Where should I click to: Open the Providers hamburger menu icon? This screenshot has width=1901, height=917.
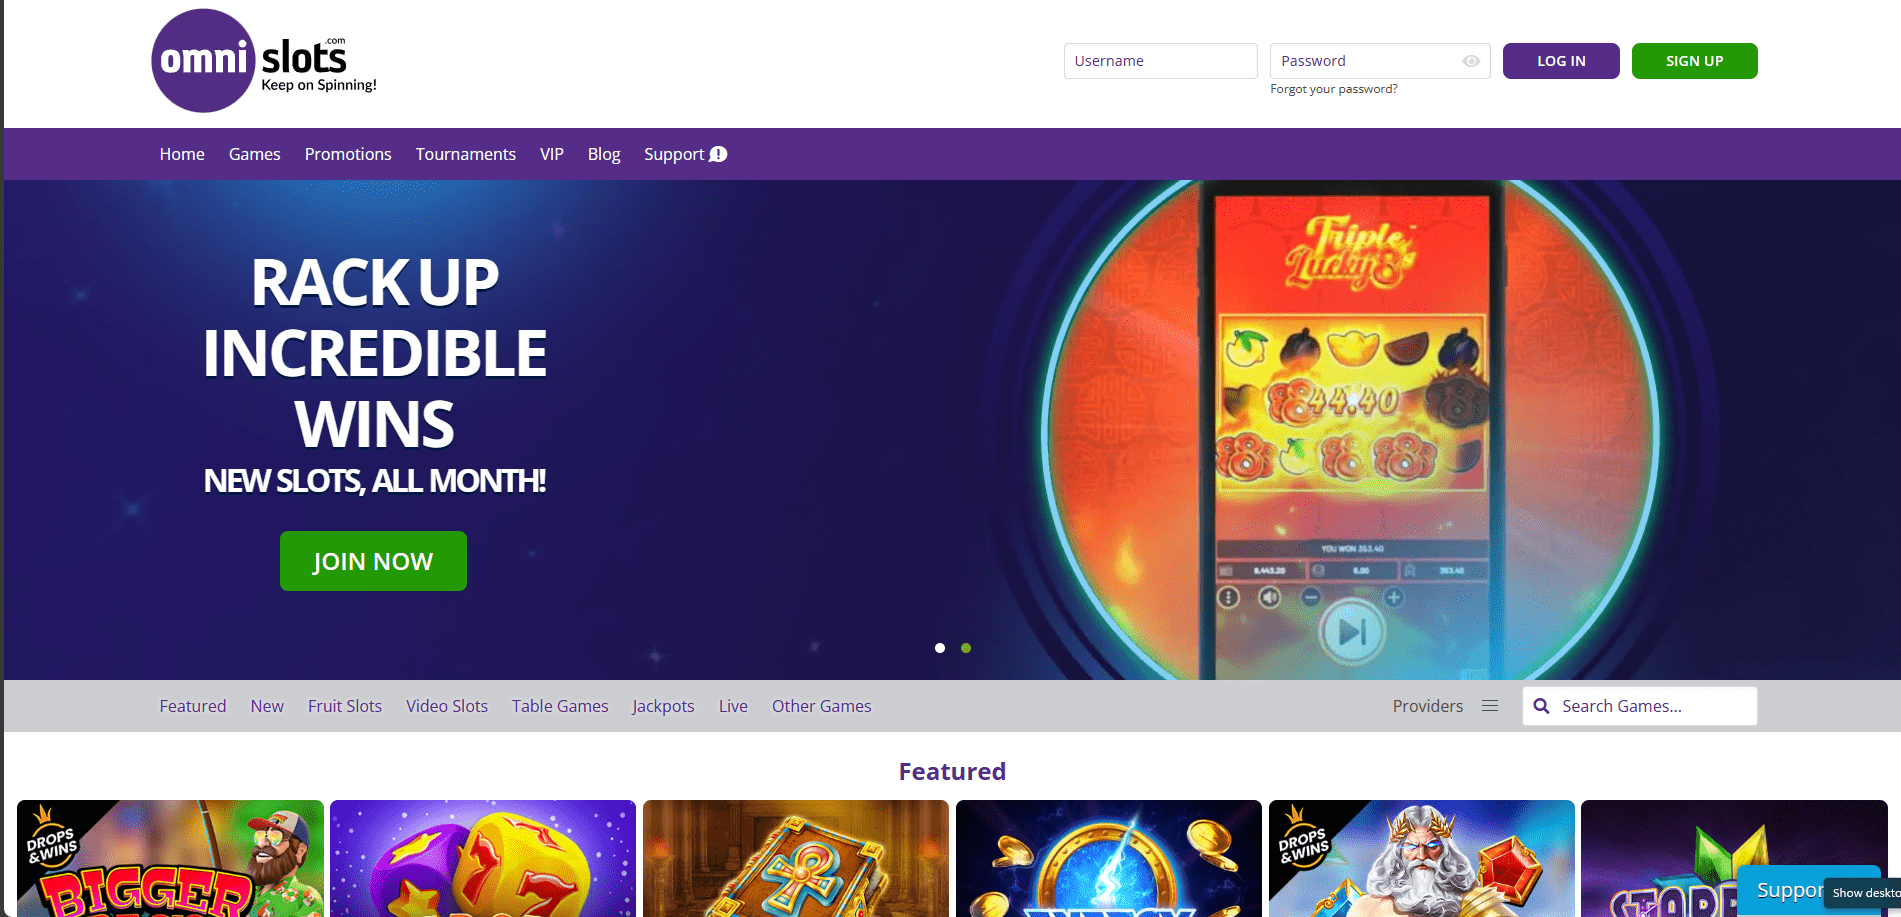click(1490, 706)
